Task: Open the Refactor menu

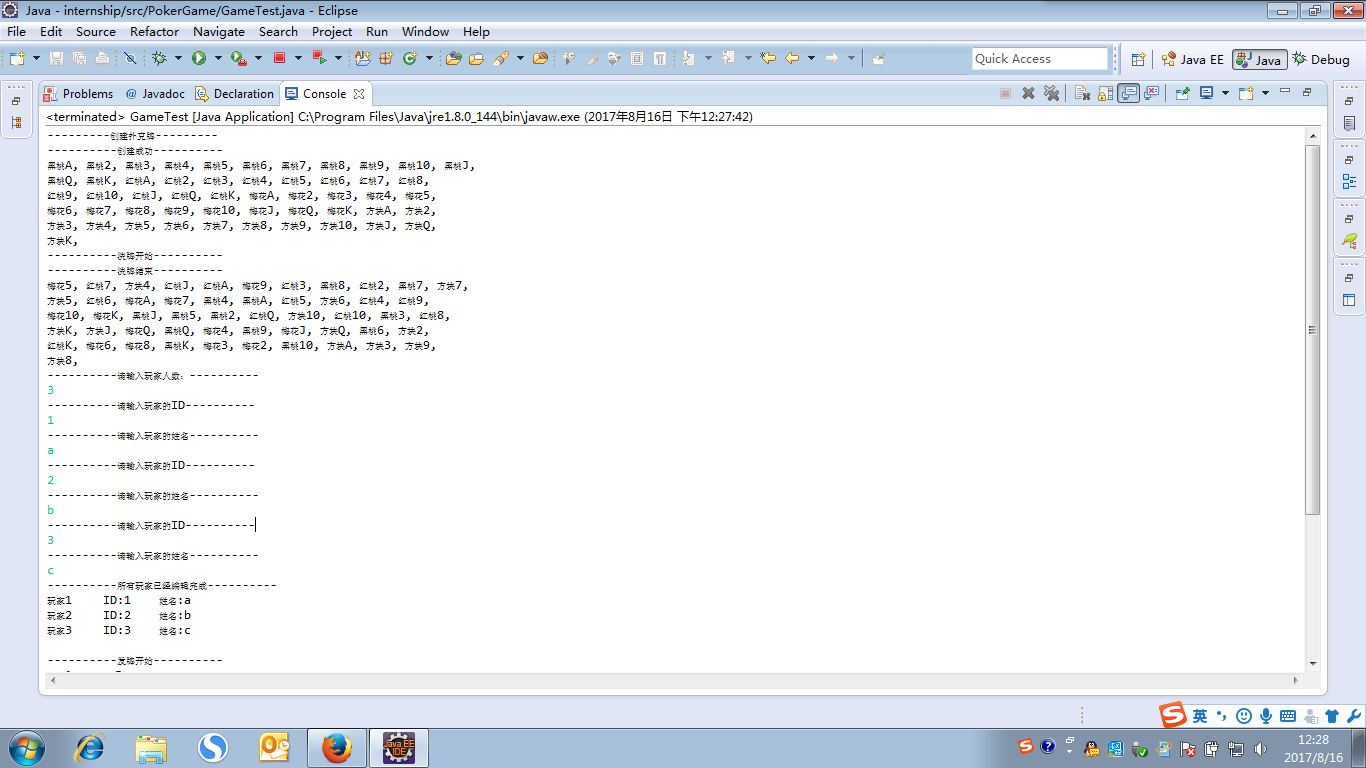Action: coord(155,31)
